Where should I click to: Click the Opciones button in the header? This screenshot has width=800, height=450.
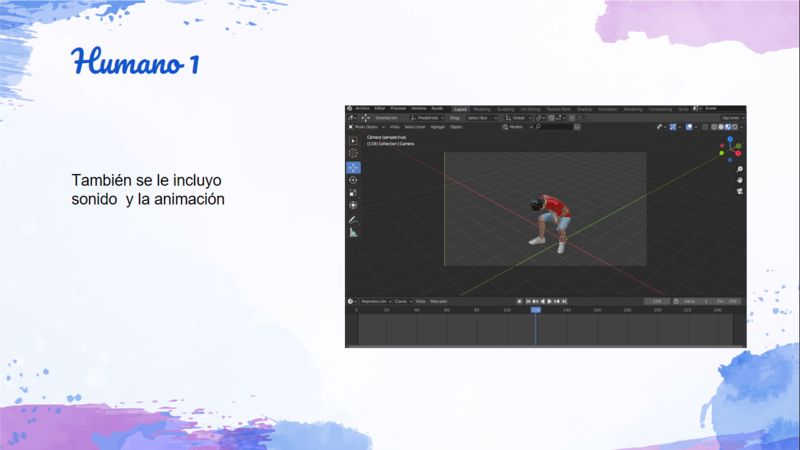click(732, 118)
